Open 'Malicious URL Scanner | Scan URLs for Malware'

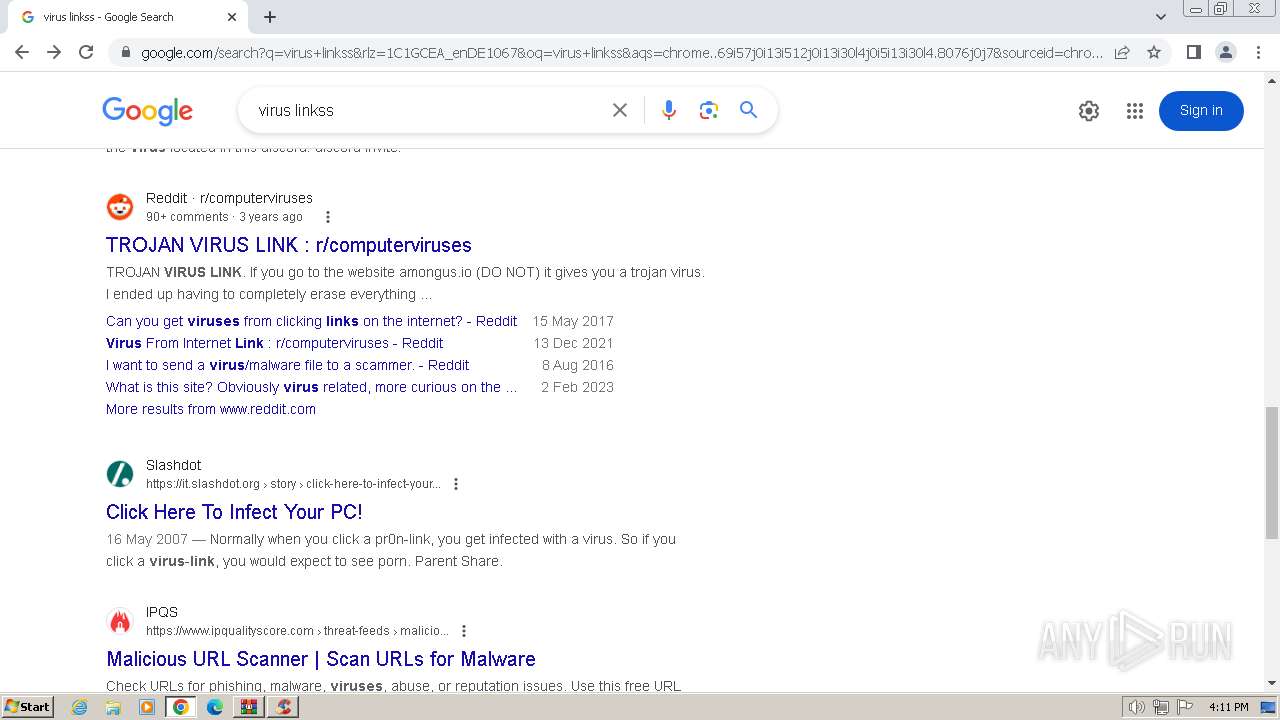pyautogui.click(x=321, y=659)
